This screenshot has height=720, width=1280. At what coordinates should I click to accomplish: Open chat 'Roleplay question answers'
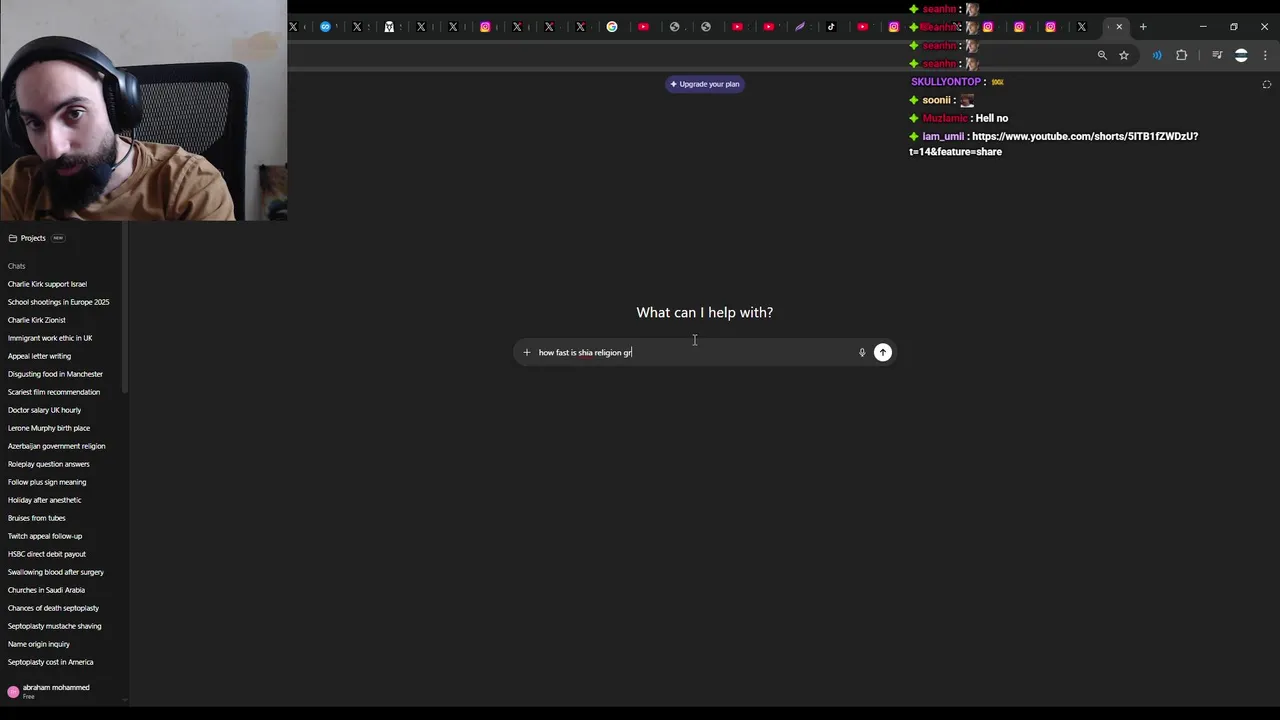click(x=48, y=464)
